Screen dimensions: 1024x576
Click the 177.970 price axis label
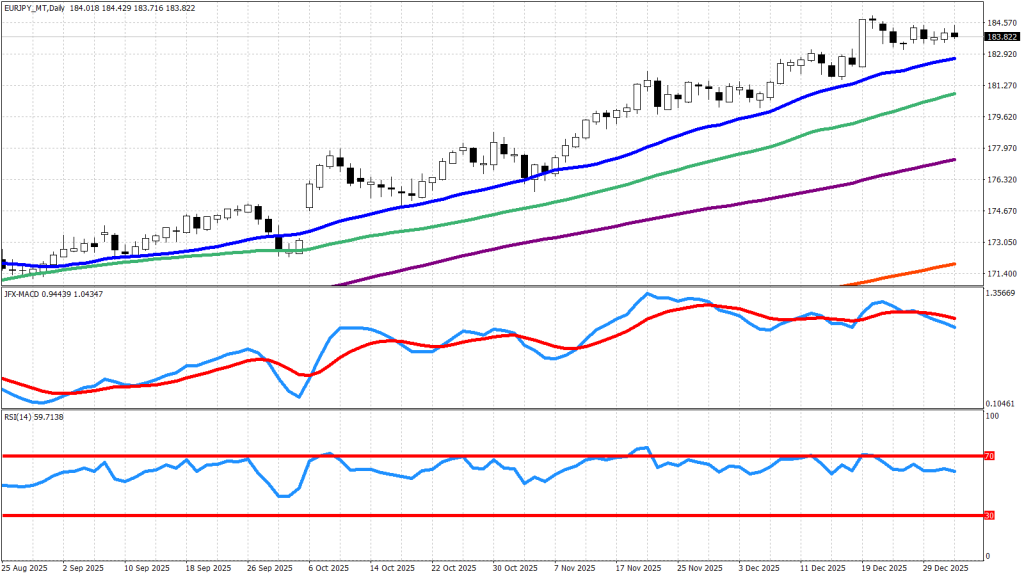point(1002,148)
